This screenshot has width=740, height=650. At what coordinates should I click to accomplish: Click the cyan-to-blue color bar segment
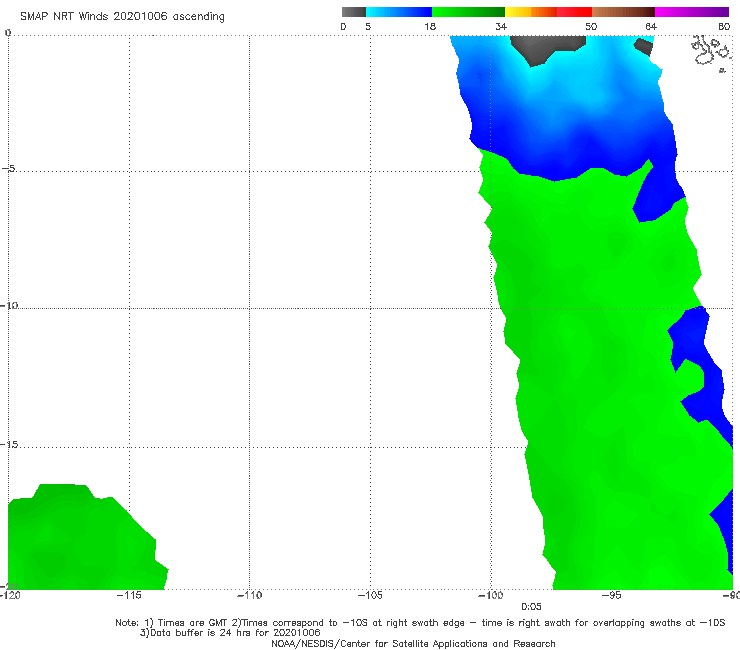pos(399,12)
